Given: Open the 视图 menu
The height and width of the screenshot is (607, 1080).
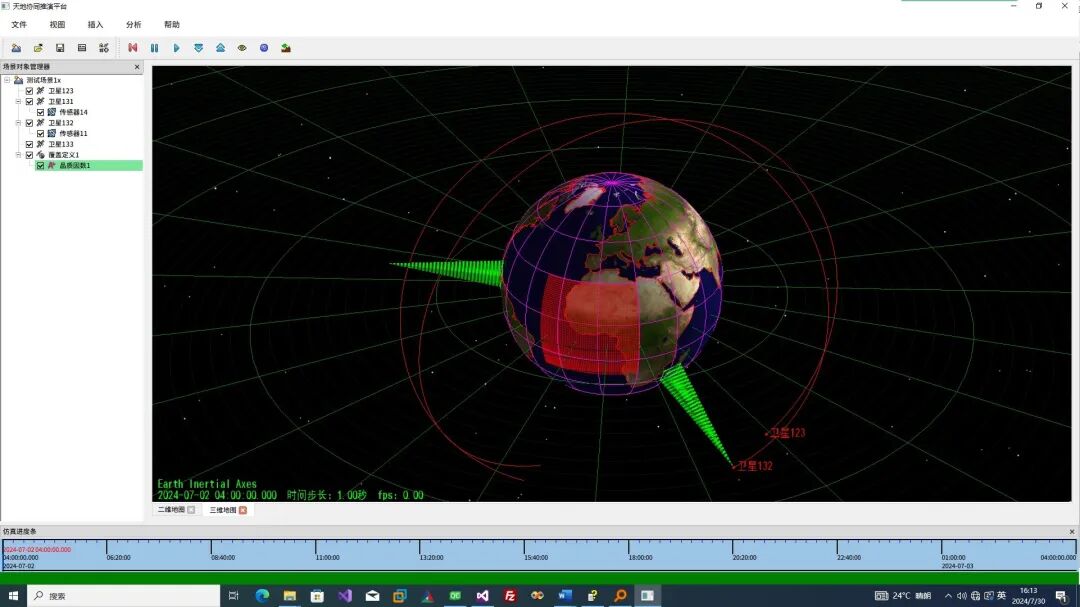Looking at the screenshot, I should tap(57, 24).
